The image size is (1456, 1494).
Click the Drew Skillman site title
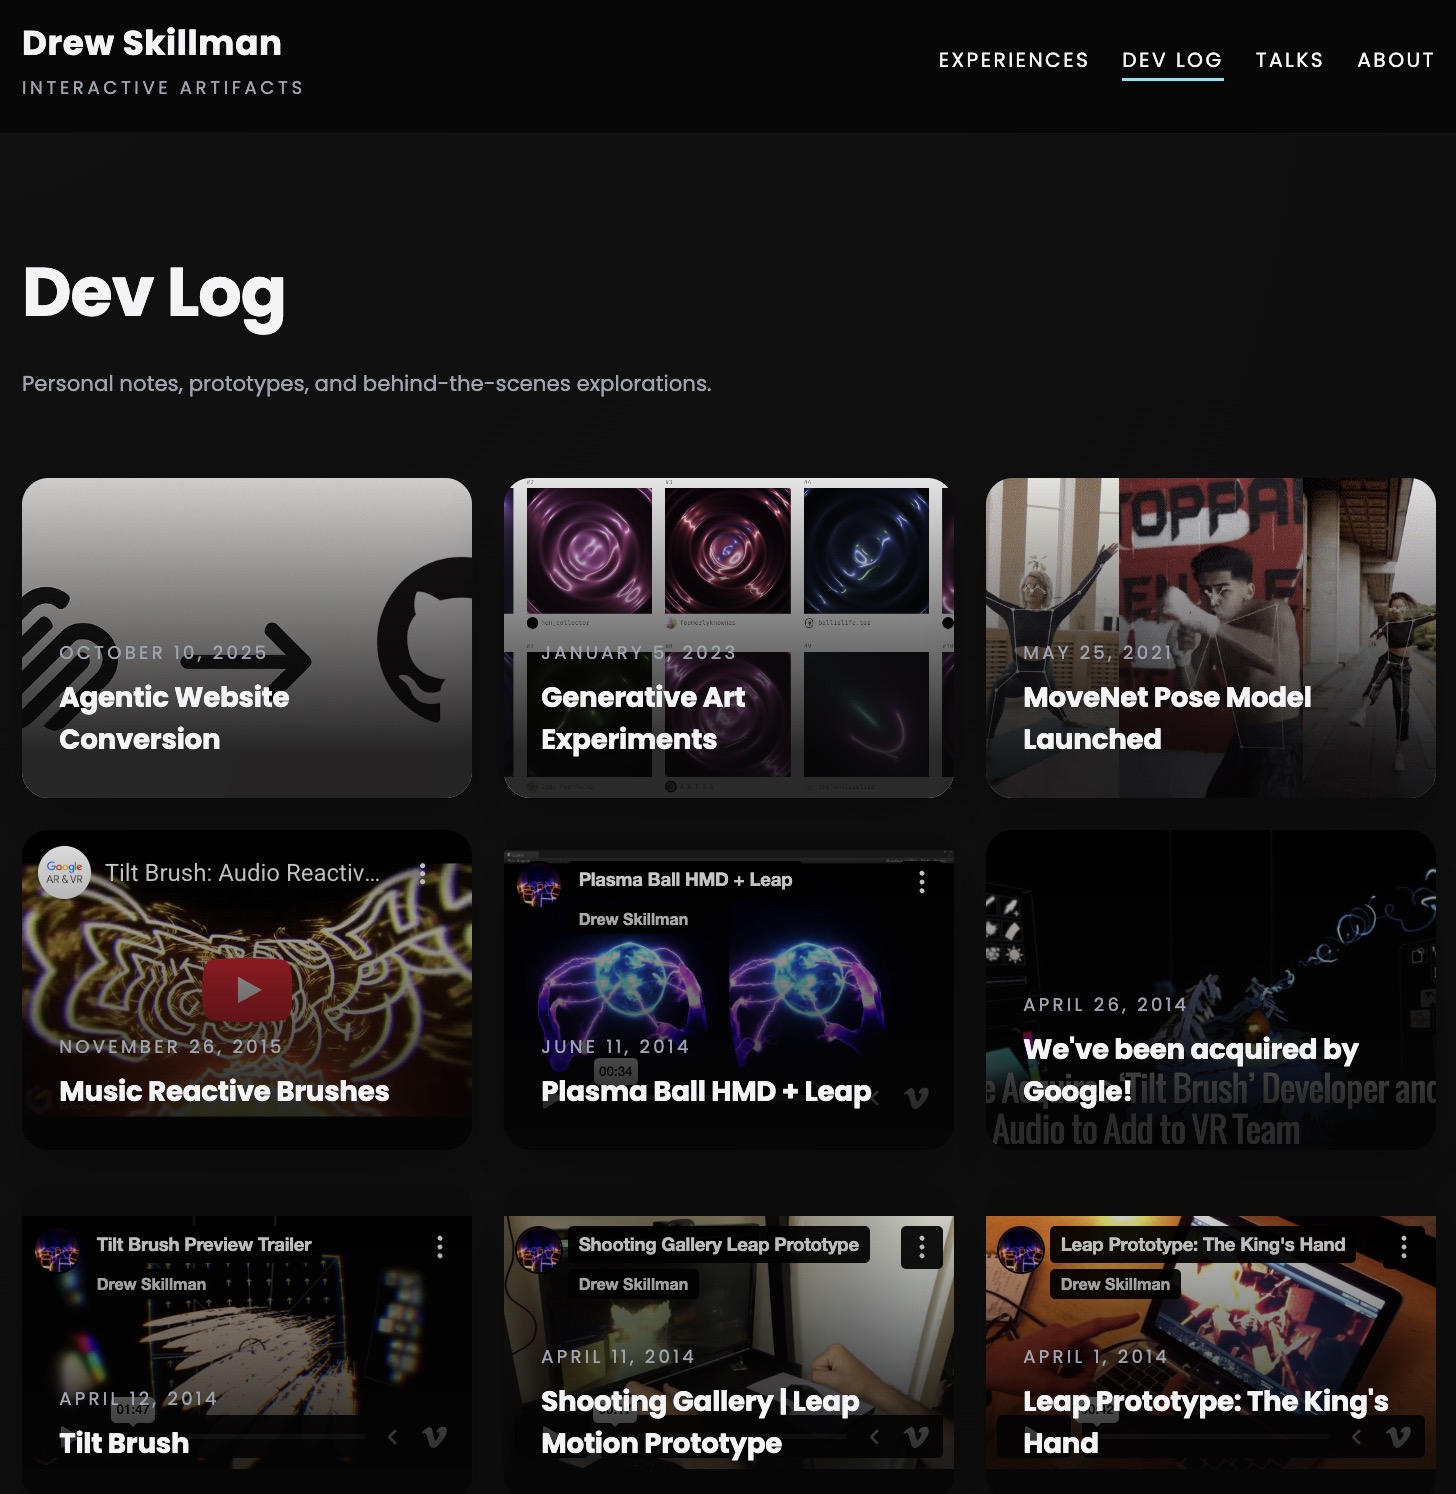tap(151, 43)
